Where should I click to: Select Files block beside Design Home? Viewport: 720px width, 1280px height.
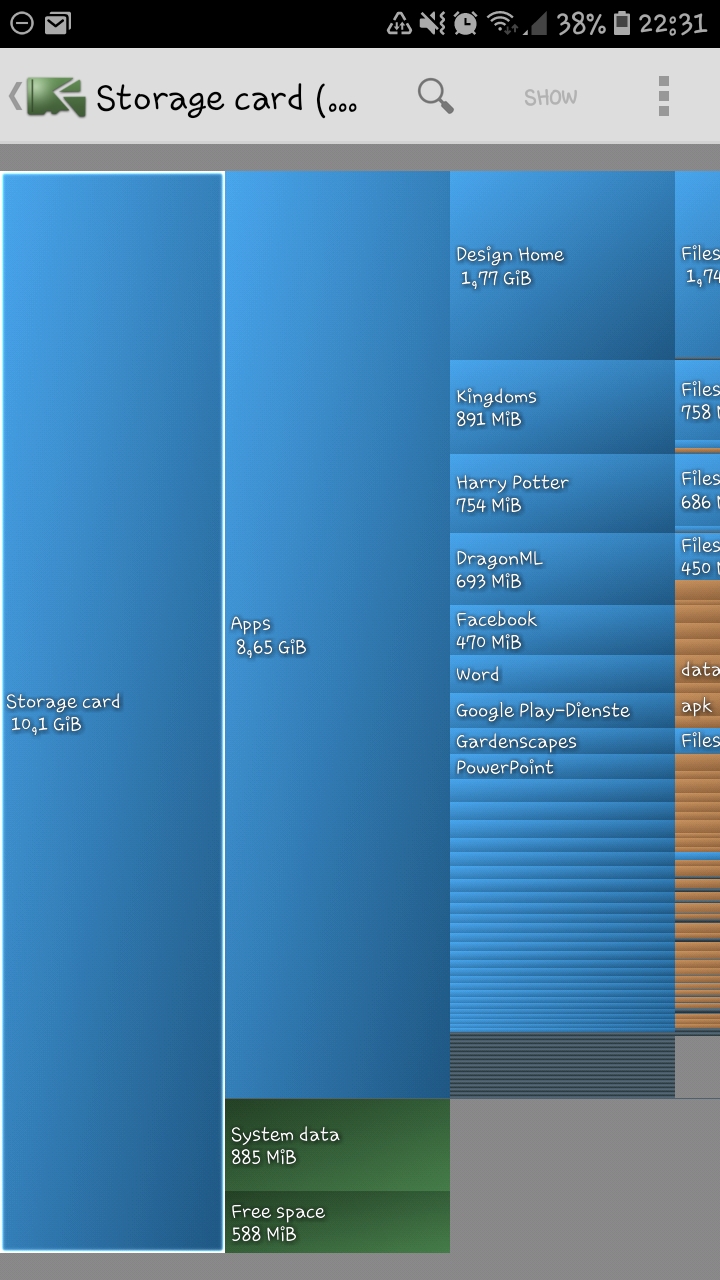tap(698, 266)
